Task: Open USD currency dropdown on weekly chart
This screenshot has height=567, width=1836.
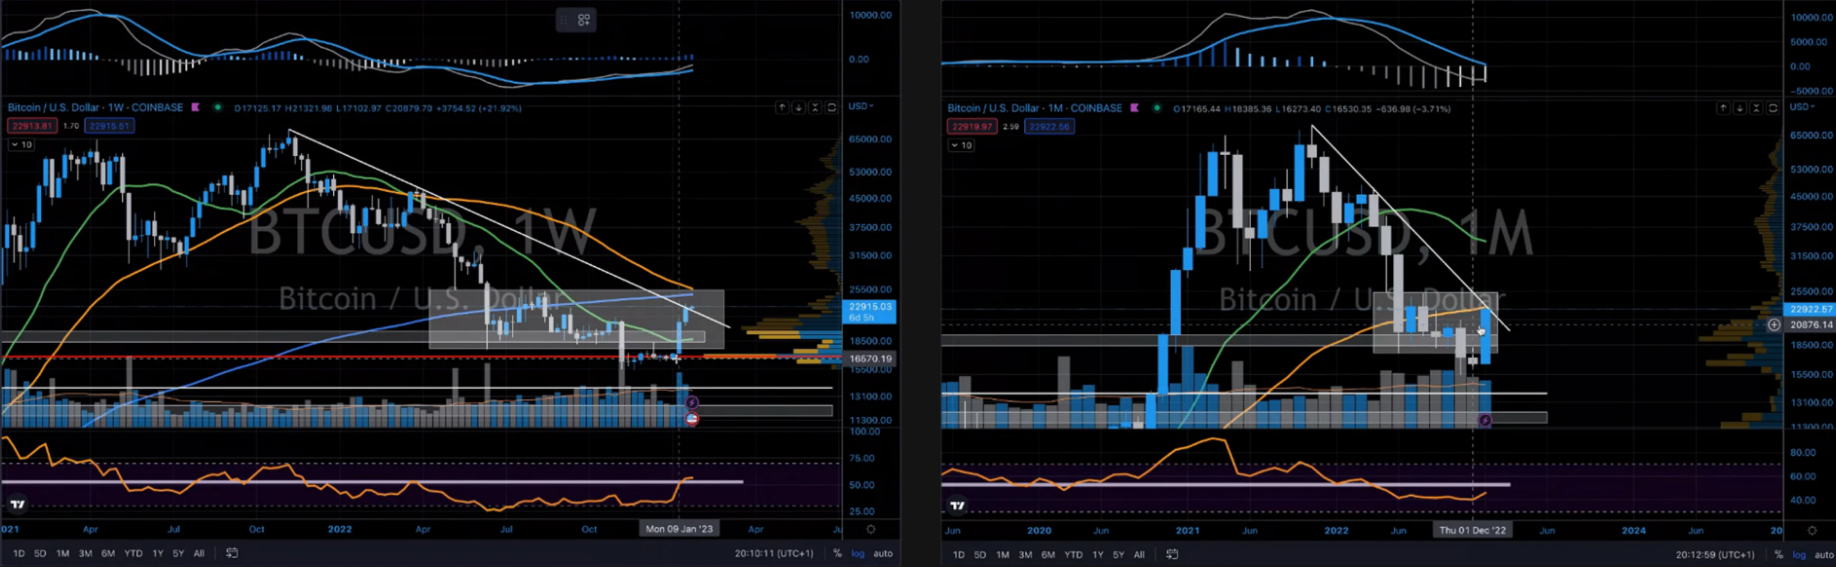Action: 859,106
